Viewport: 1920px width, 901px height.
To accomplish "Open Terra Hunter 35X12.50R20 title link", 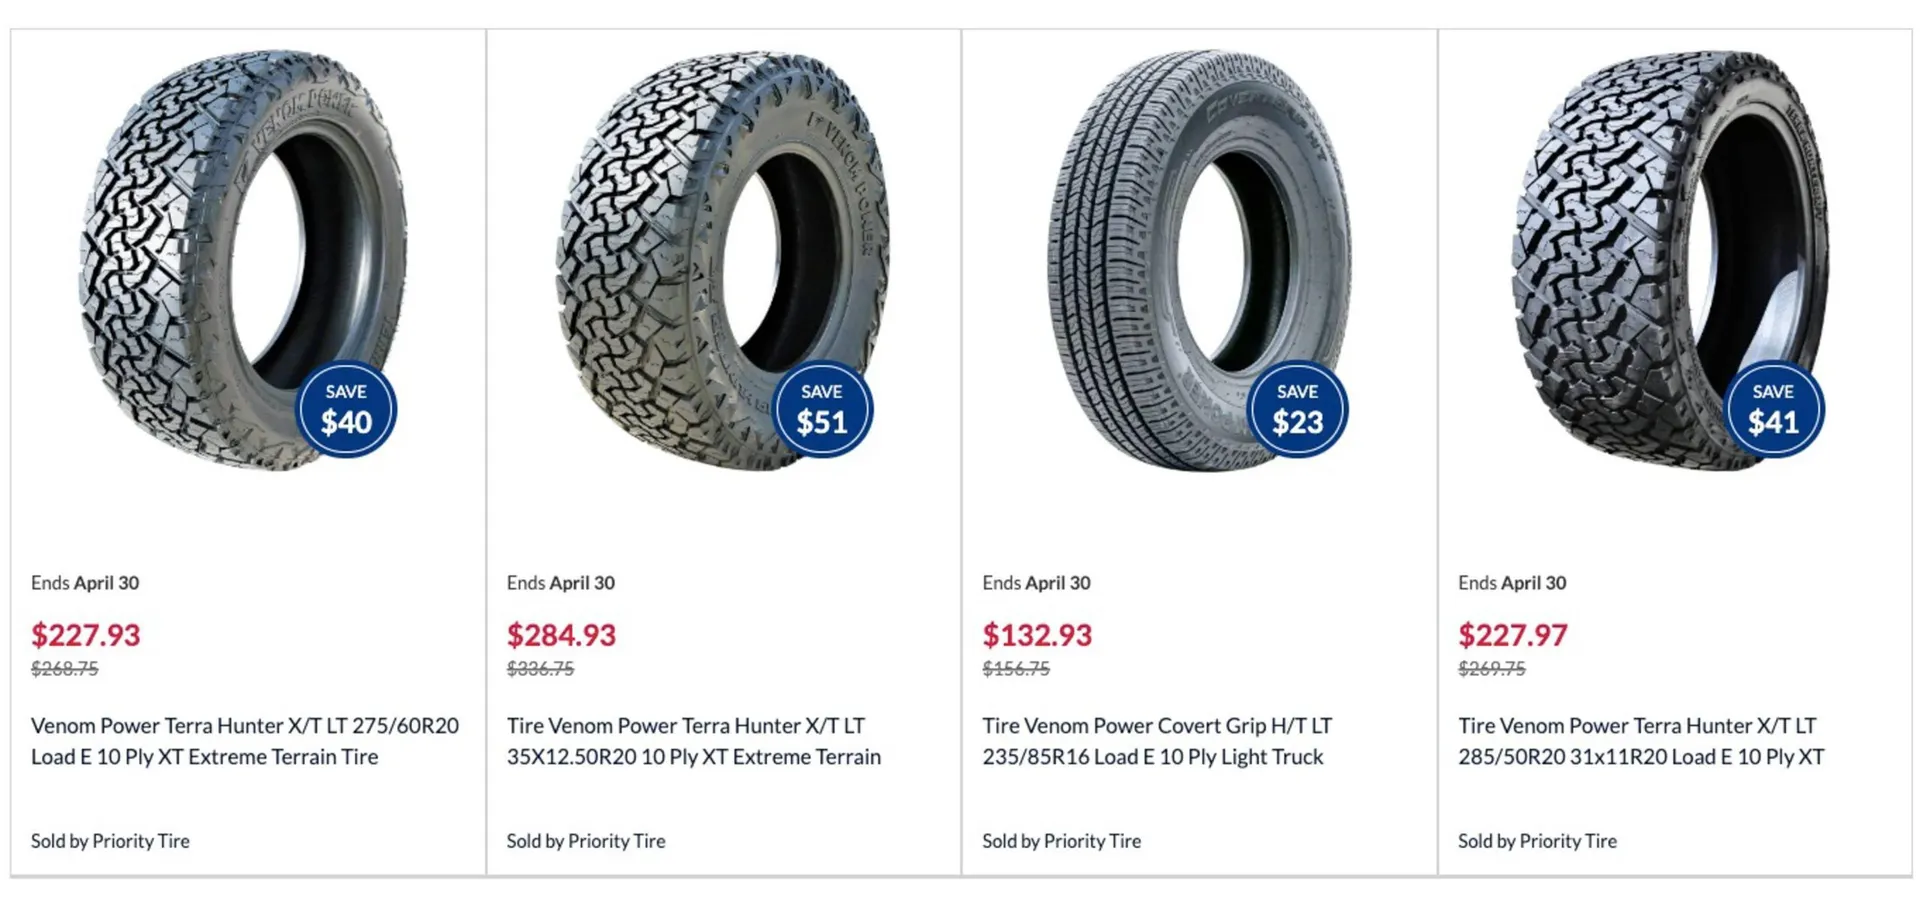I will (693, 741).
